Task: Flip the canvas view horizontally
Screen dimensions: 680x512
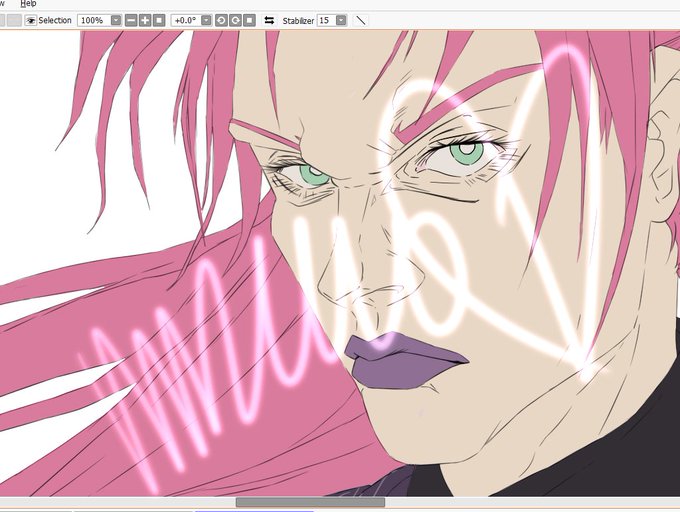Action: [269, 20]
